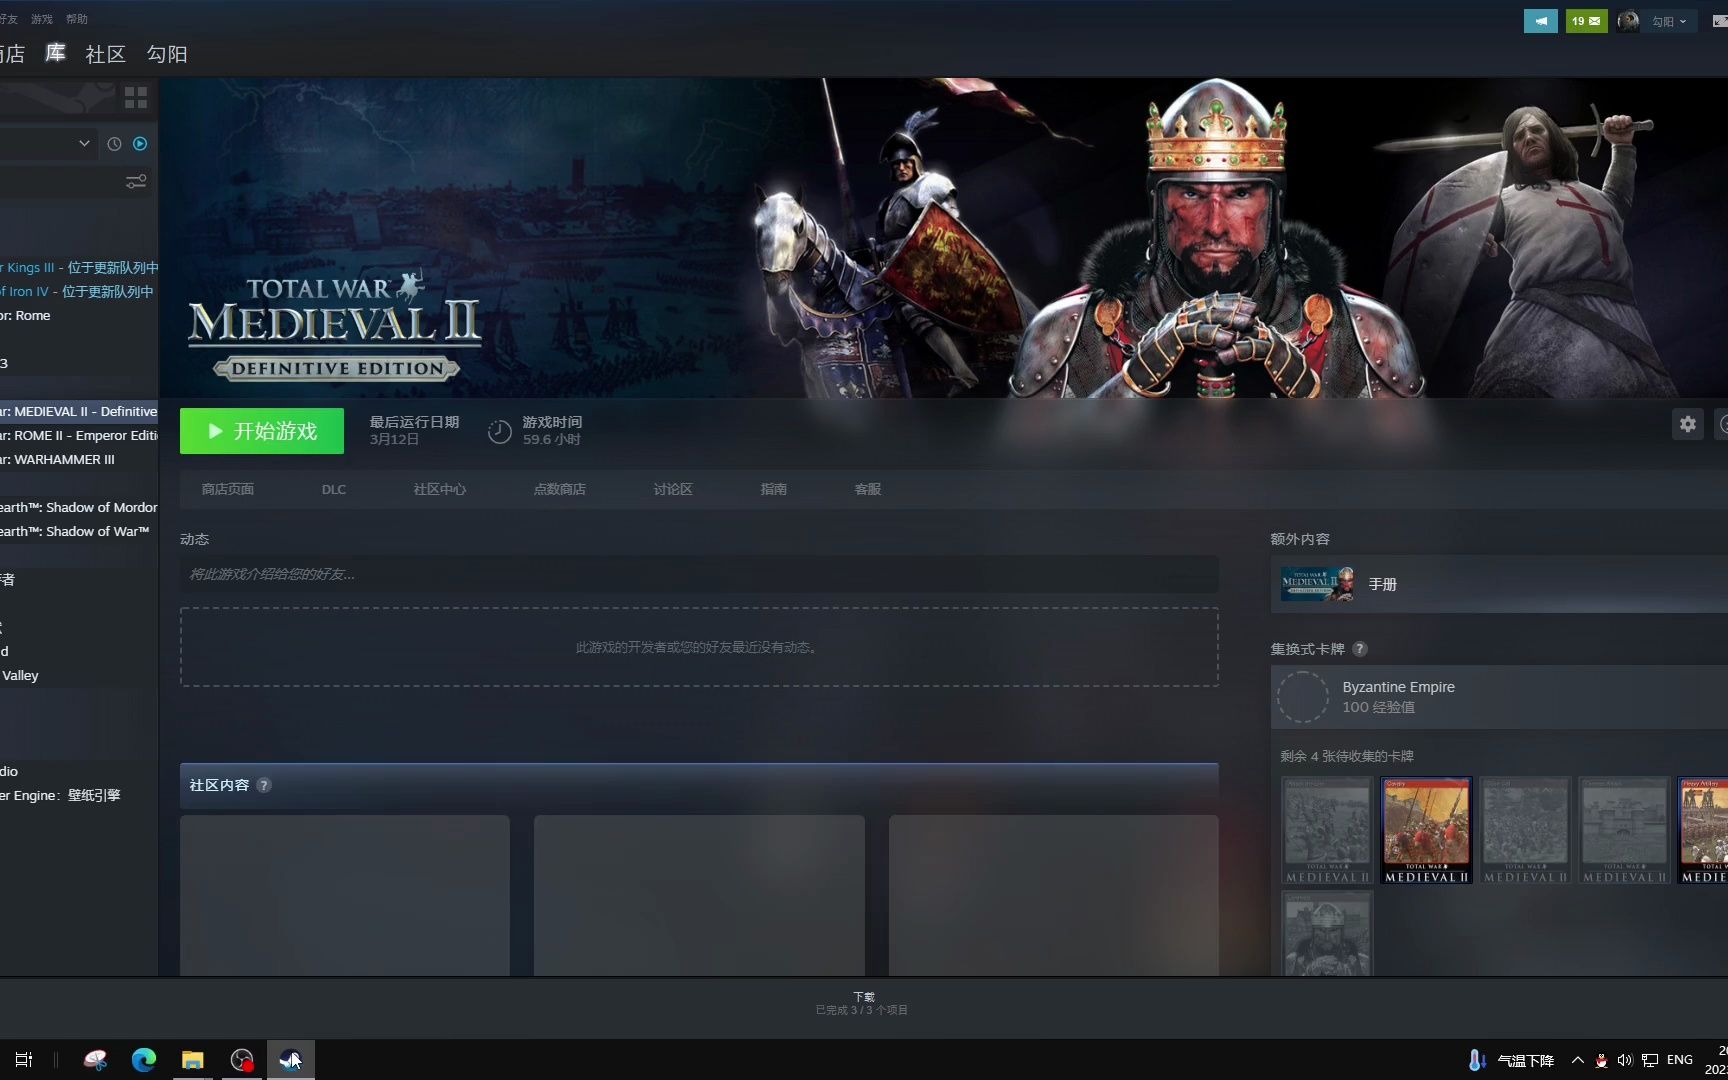This screenshot has height=1080, width=1728.
Task: Select the first greyed trading card
Action: 1327,830
